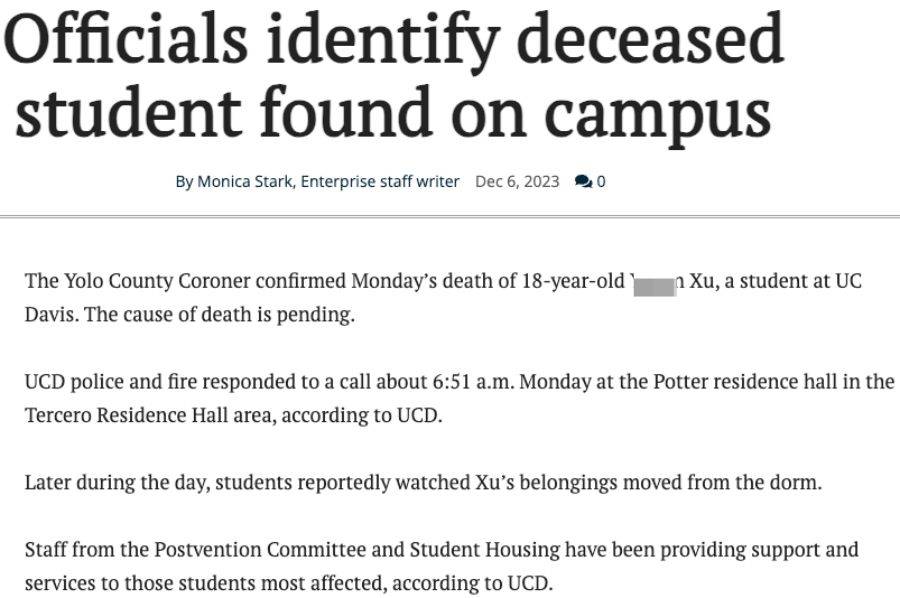Viewport: 900px width, 598px height.
Task: Click the sentence 'The cause of death is pending.'
Action: 220,314
